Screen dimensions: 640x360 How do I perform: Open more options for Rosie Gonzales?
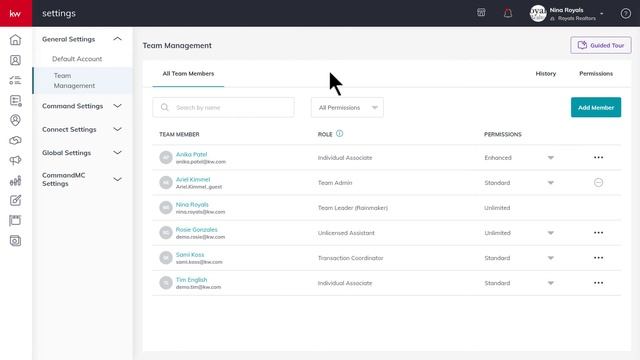(598, 233)
